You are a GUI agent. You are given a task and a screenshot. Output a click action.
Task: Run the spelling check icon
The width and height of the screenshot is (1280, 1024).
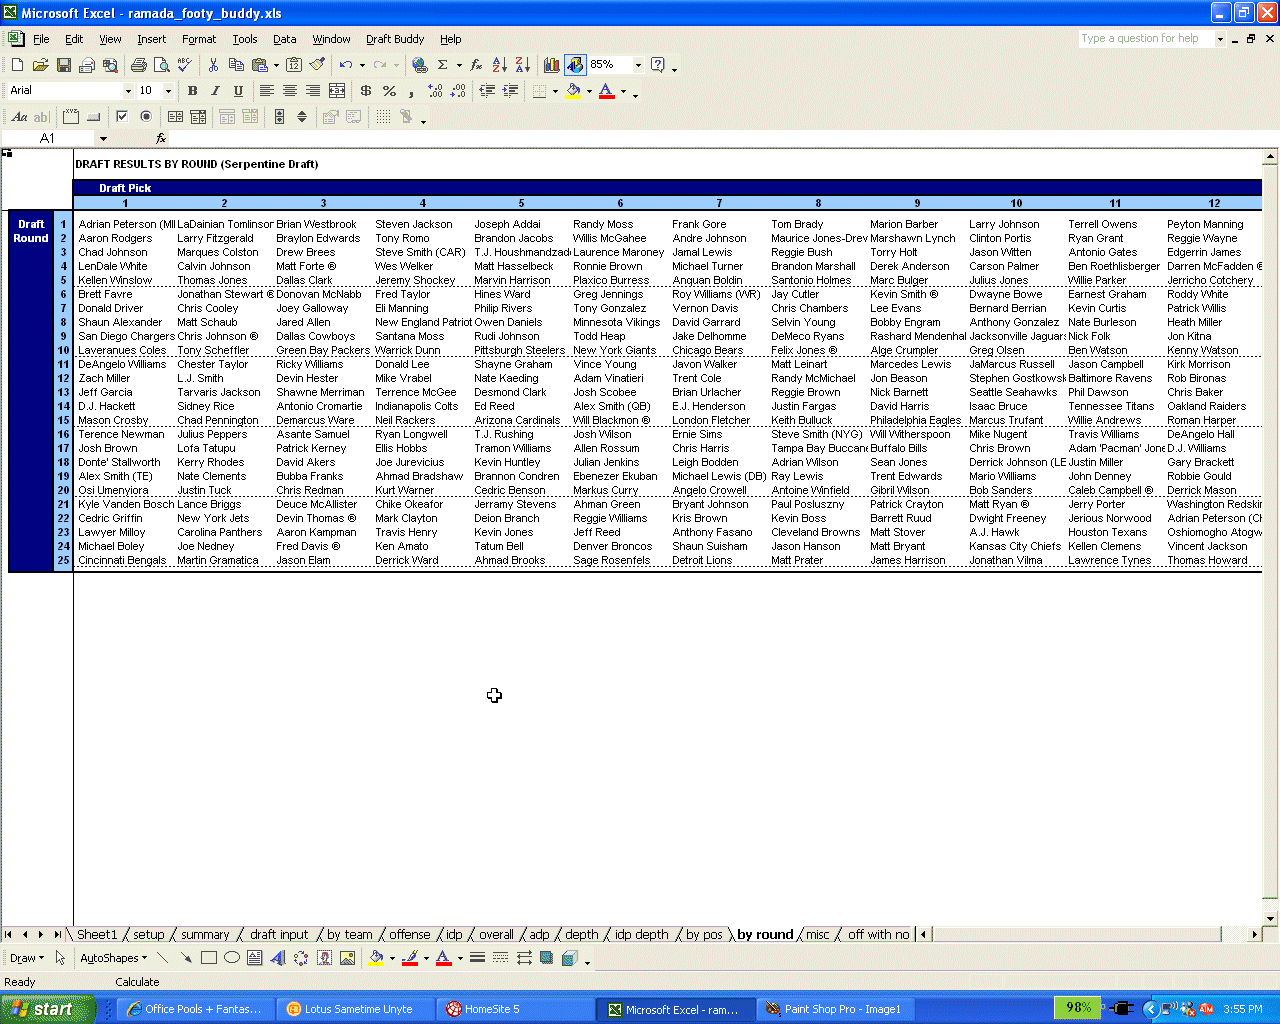(x=184, y=65)
